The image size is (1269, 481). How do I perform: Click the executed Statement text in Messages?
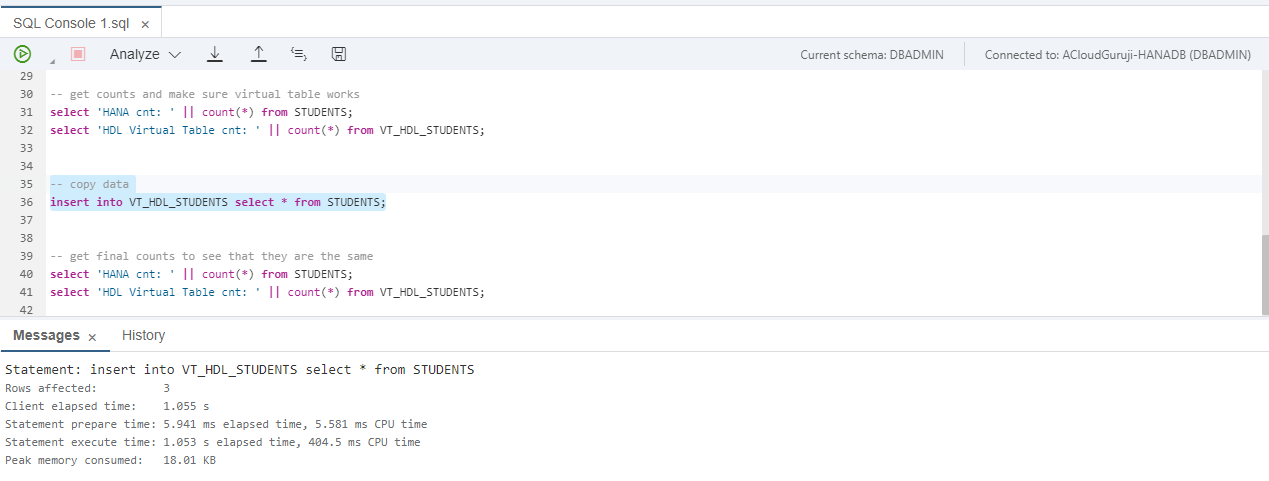[239, 369]
